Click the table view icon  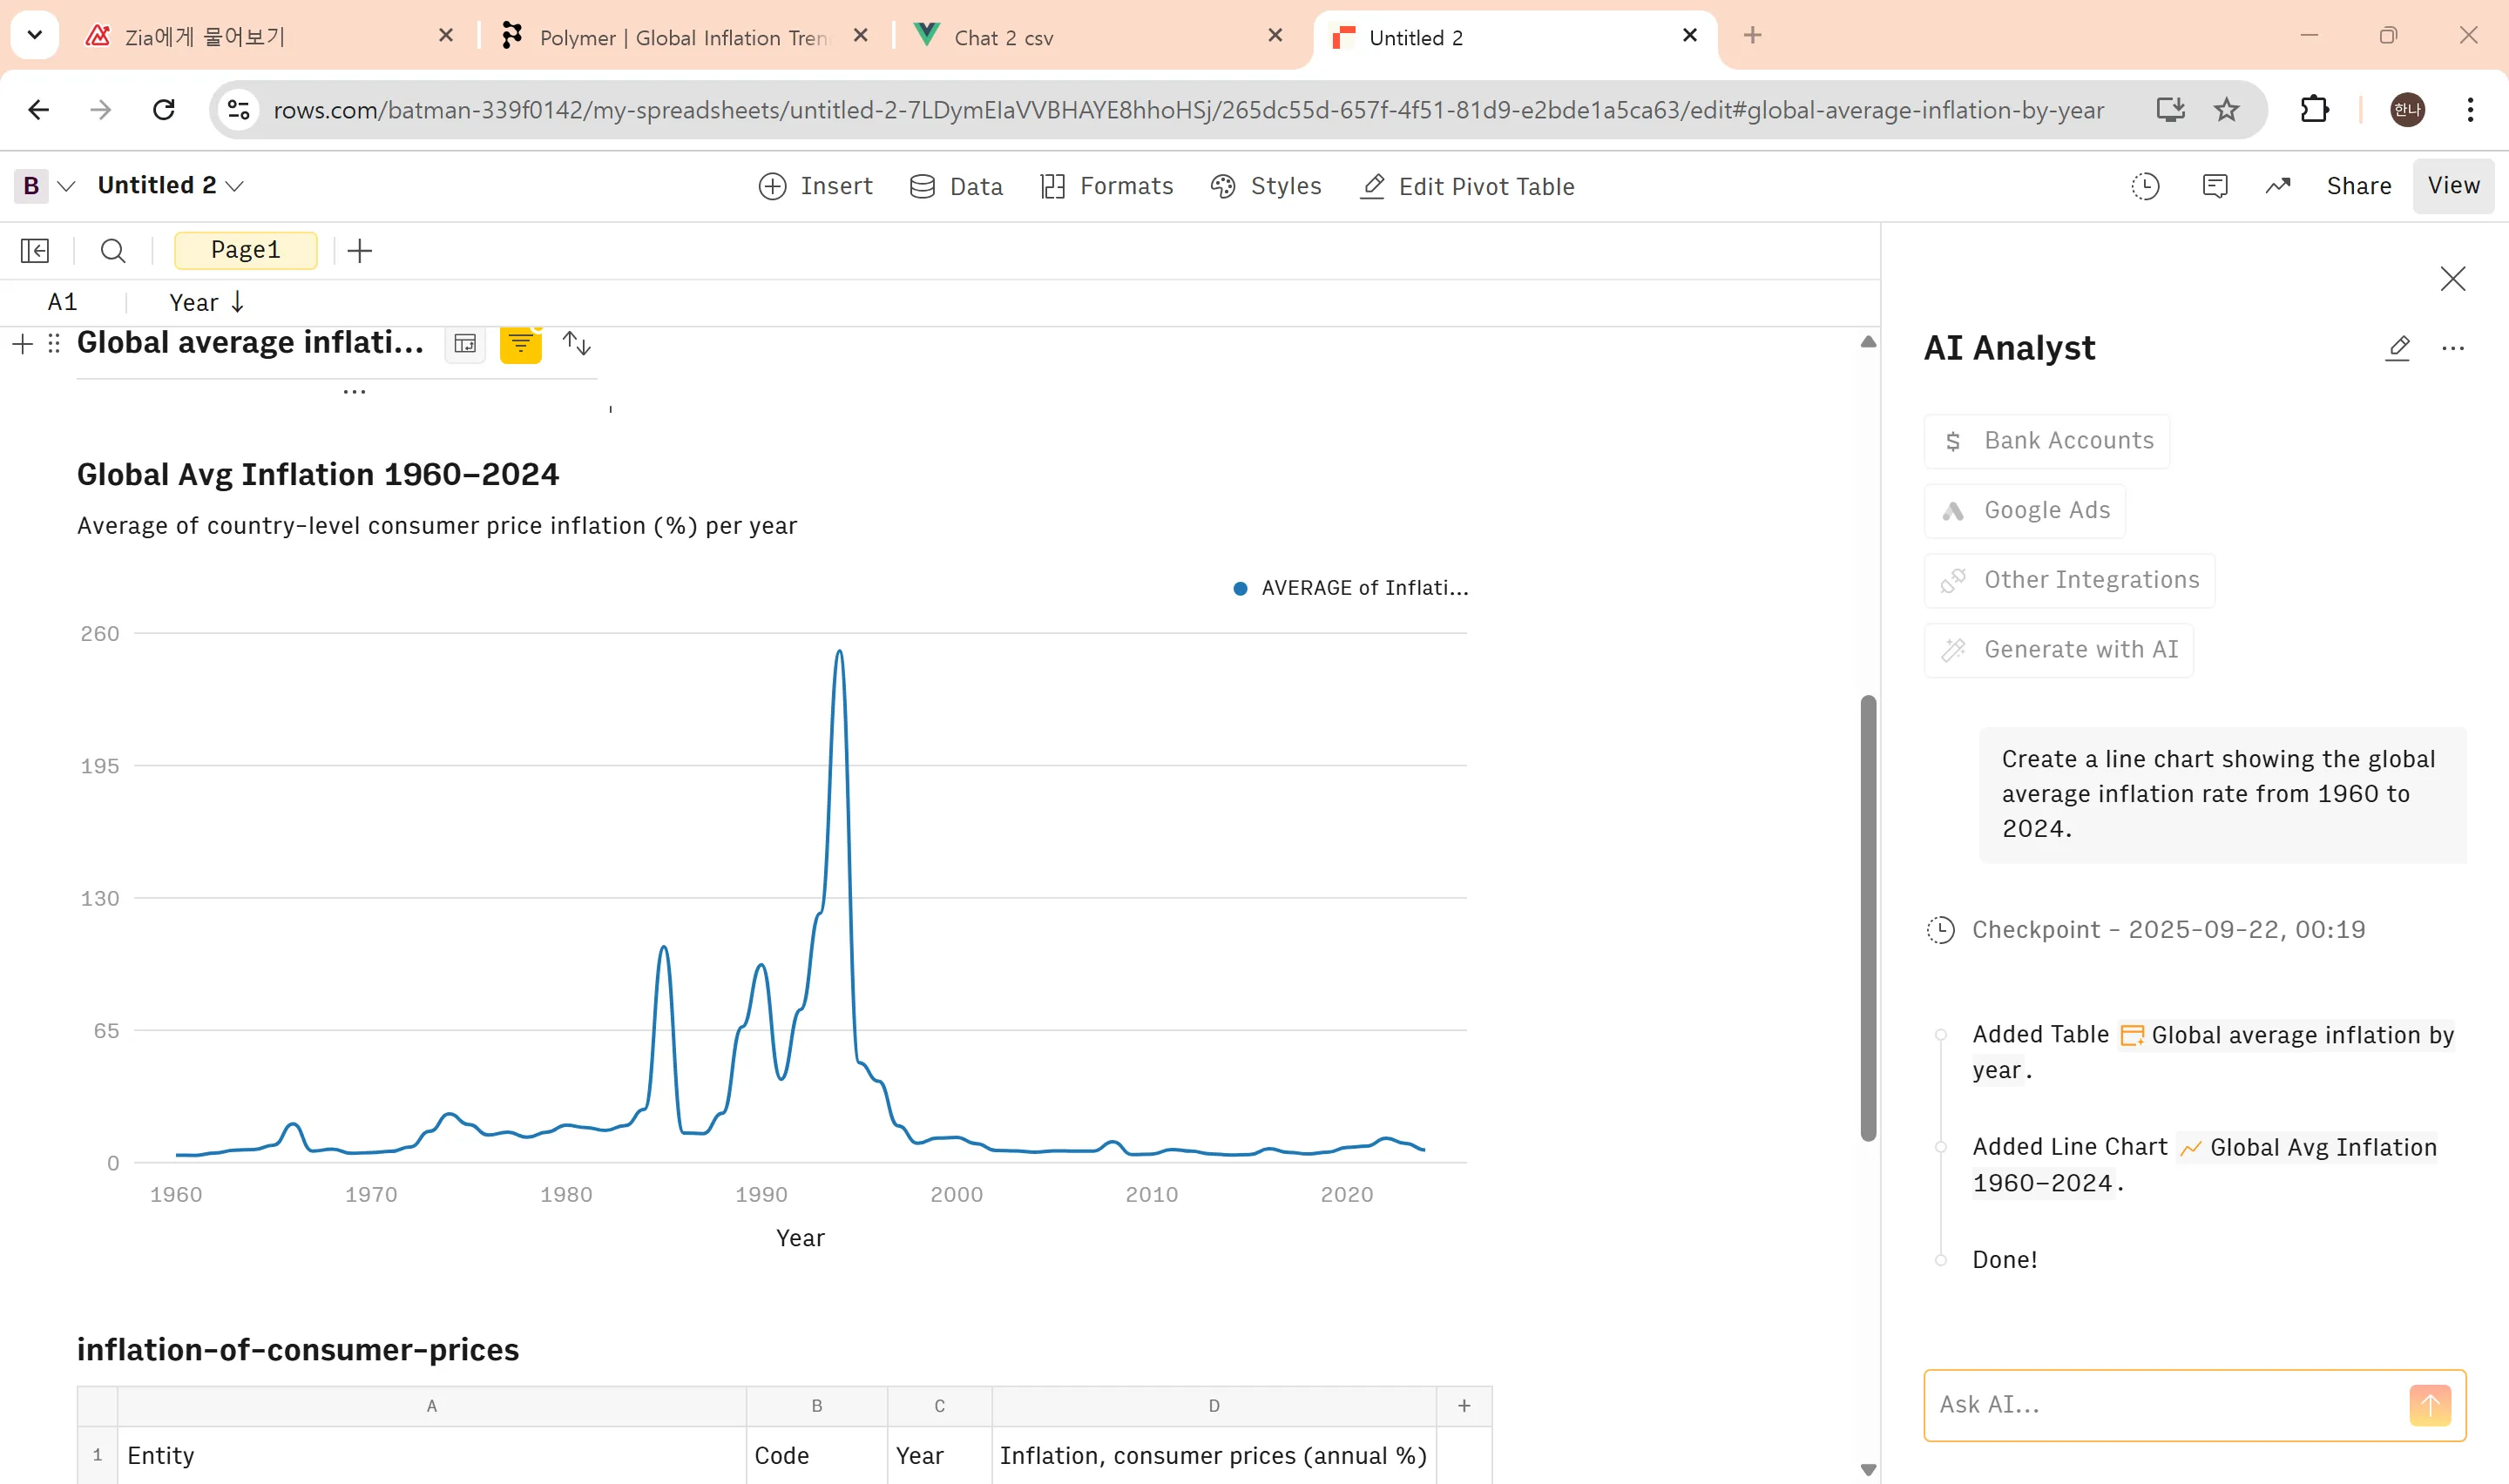[x=465, y=344]
